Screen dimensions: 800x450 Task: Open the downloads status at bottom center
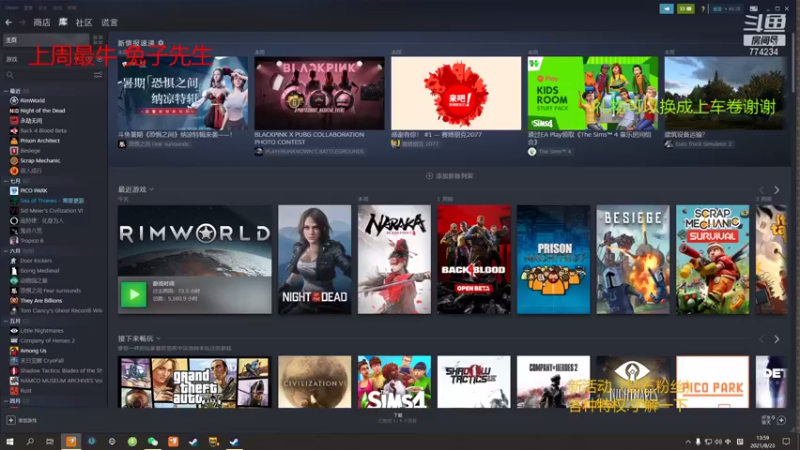[398, 418]
